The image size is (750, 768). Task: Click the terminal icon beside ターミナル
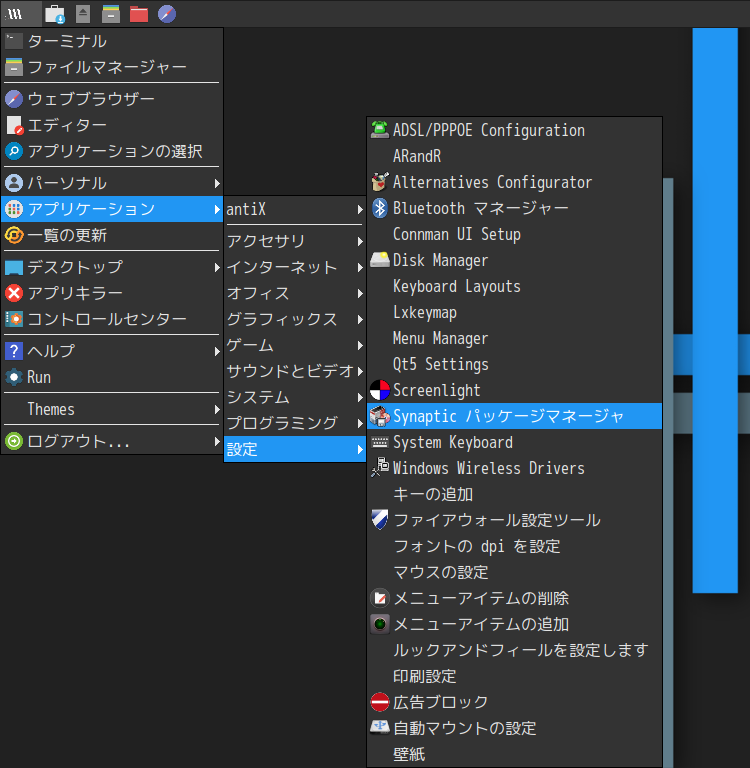click(14, 41)
